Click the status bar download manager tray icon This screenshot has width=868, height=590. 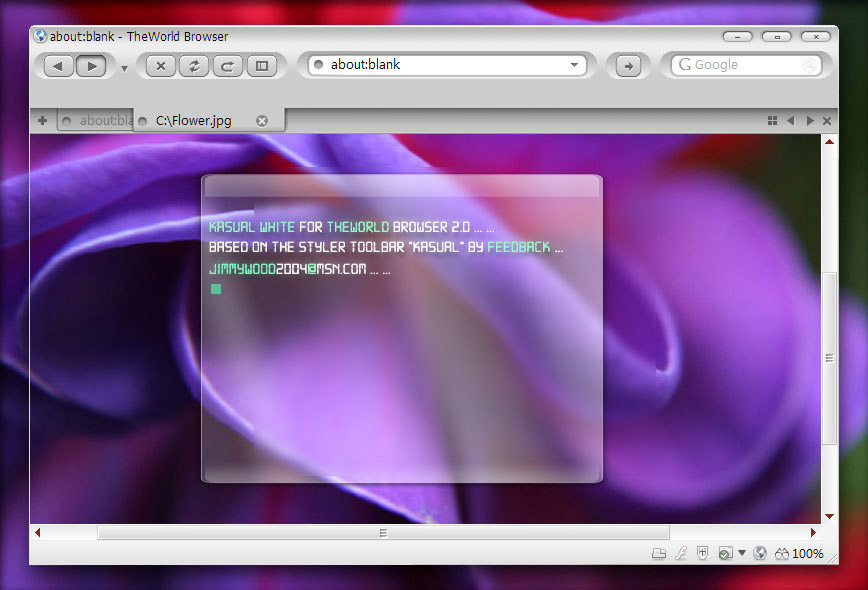[659, 553]
